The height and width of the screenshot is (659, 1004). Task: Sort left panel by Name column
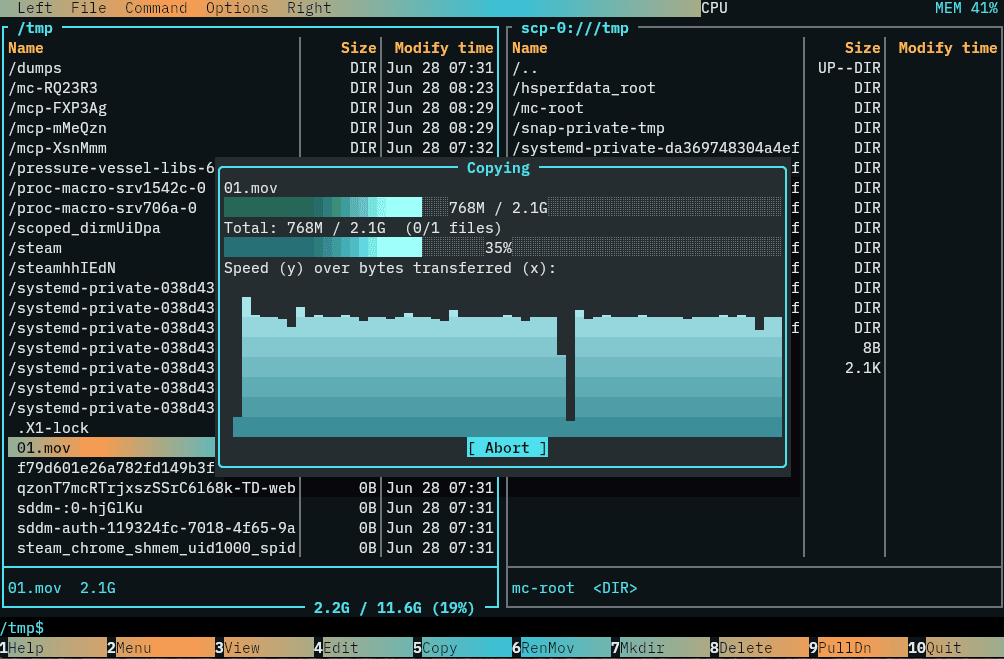tap(26, 48)
